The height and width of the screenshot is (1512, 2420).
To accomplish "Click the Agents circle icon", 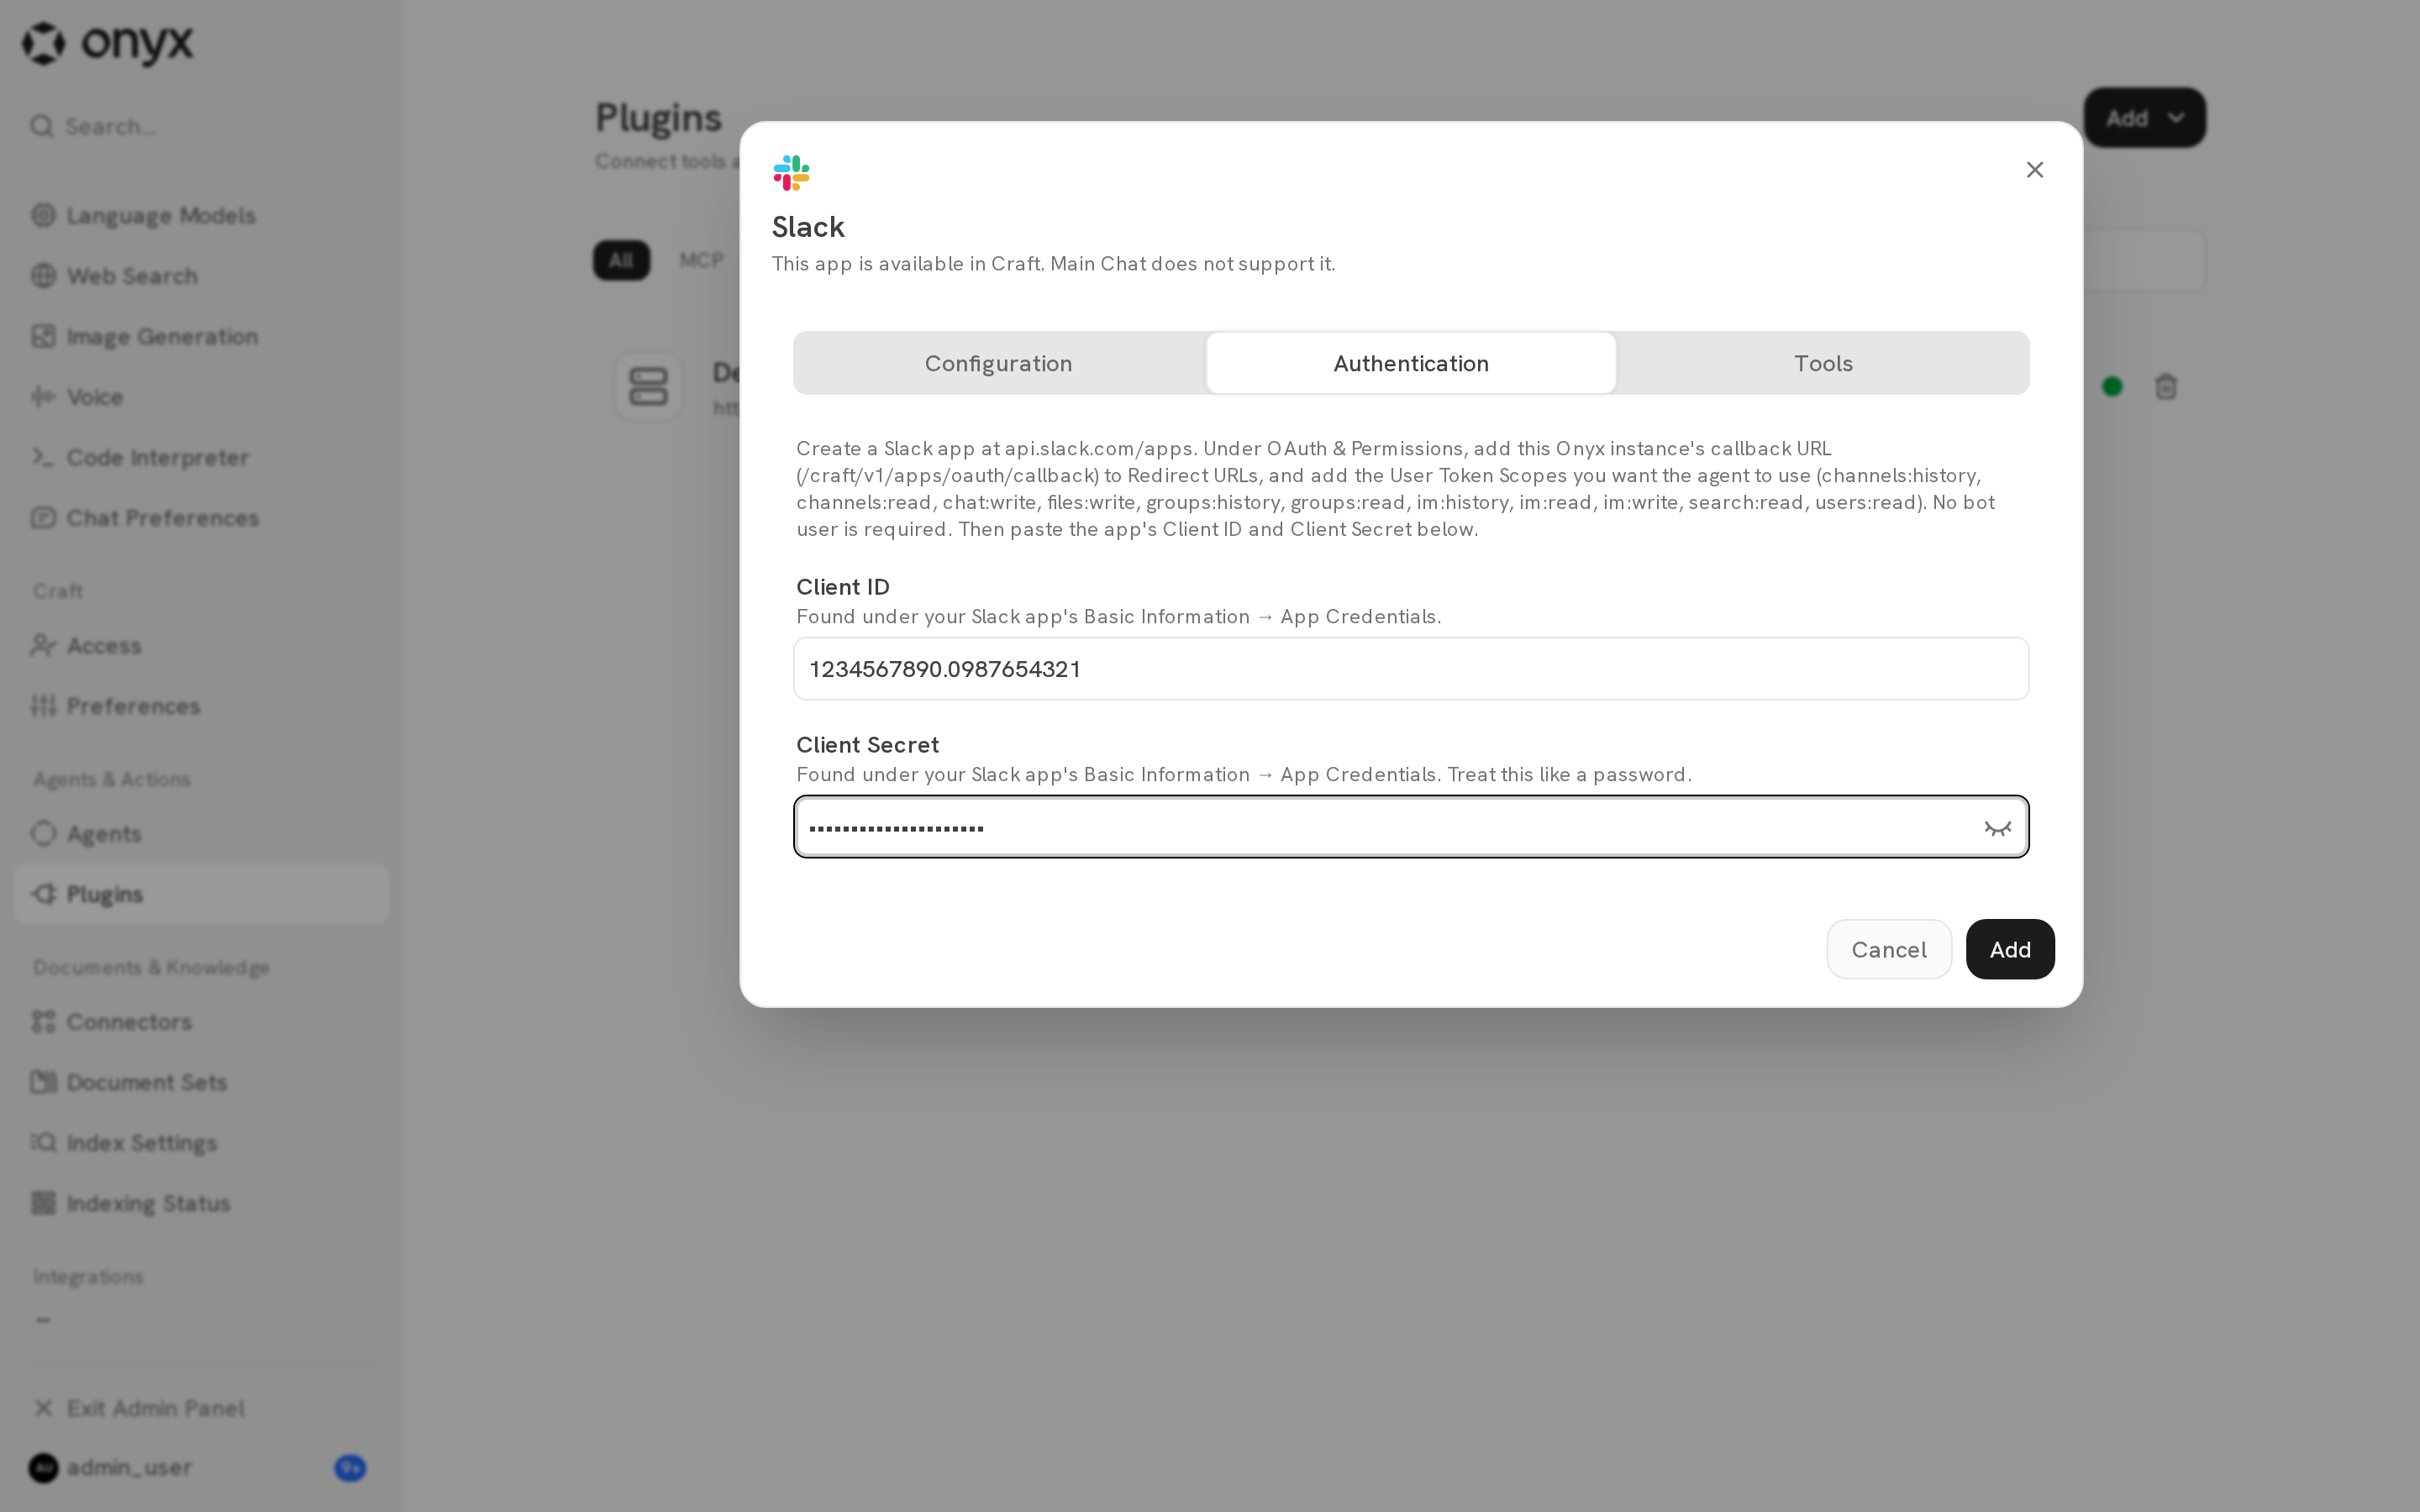I will (x=43, y=833).
